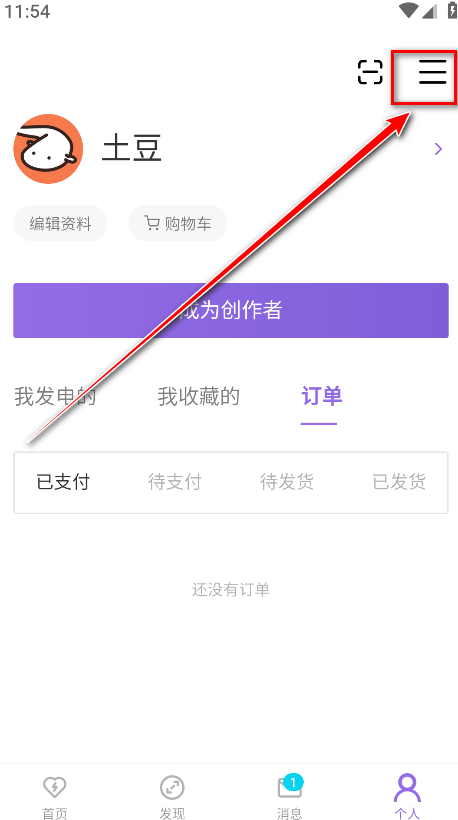Select the 订单 tab
The image size is (458, 820).
point(322,396)
